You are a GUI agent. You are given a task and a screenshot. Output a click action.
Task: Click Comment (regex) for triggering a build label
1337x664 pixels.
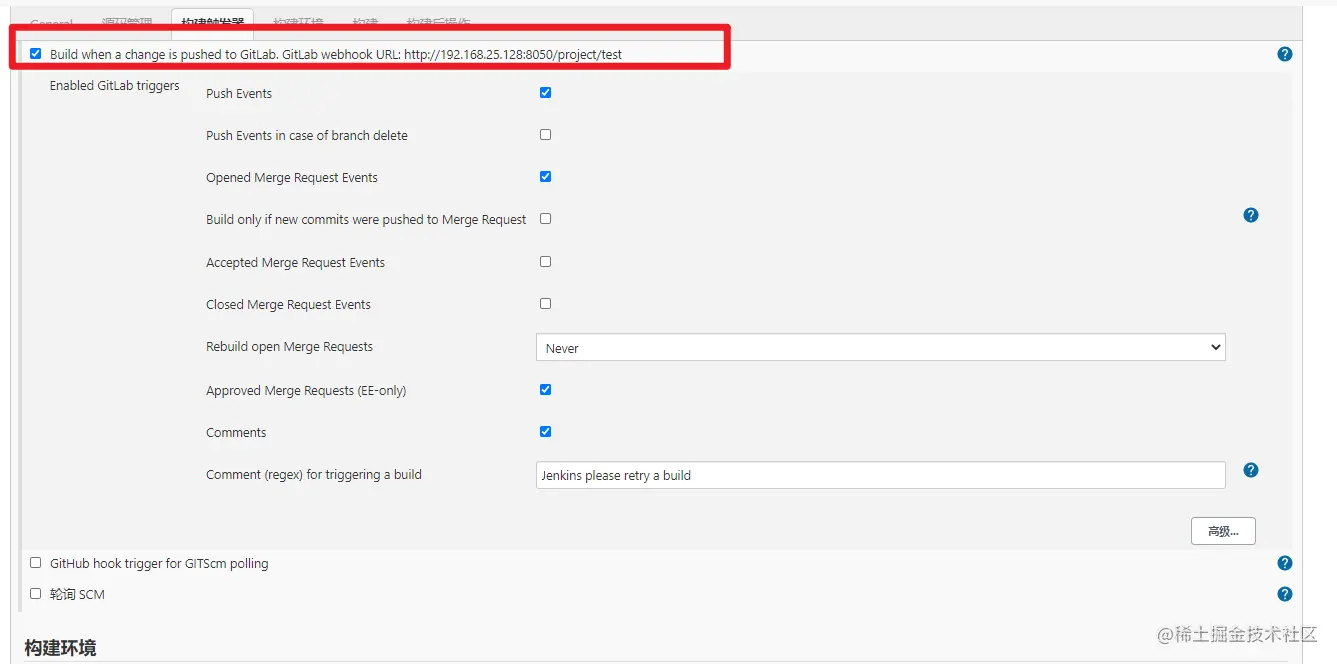[314, 475]
